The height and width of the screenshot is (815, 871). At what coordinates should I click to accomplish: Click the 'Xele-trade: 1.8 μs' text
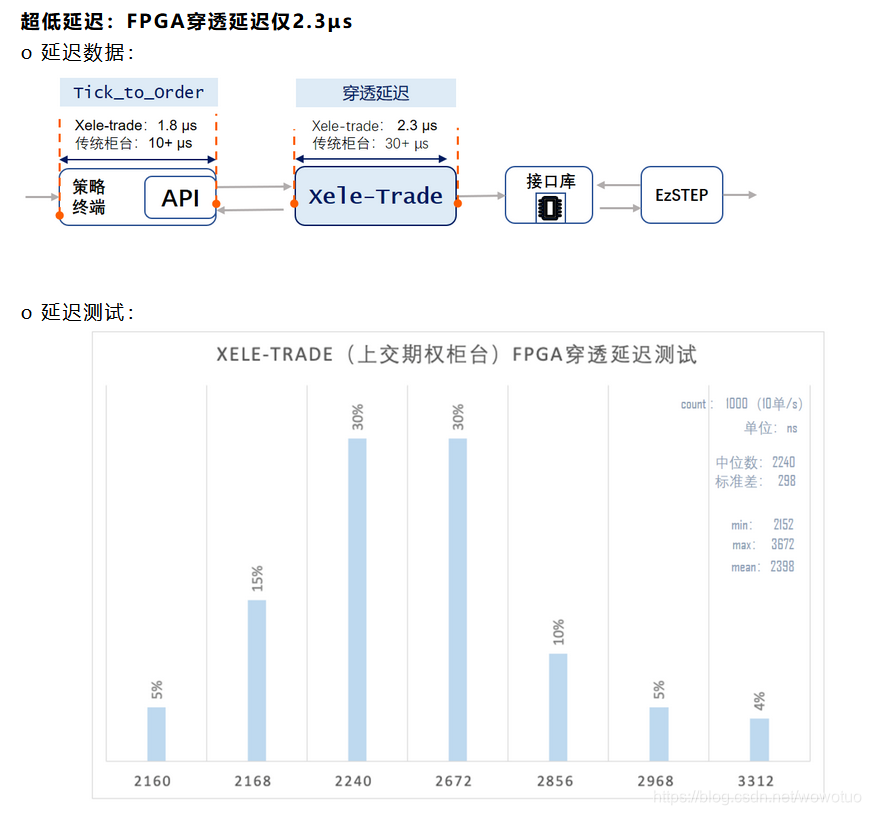point(136,125)
